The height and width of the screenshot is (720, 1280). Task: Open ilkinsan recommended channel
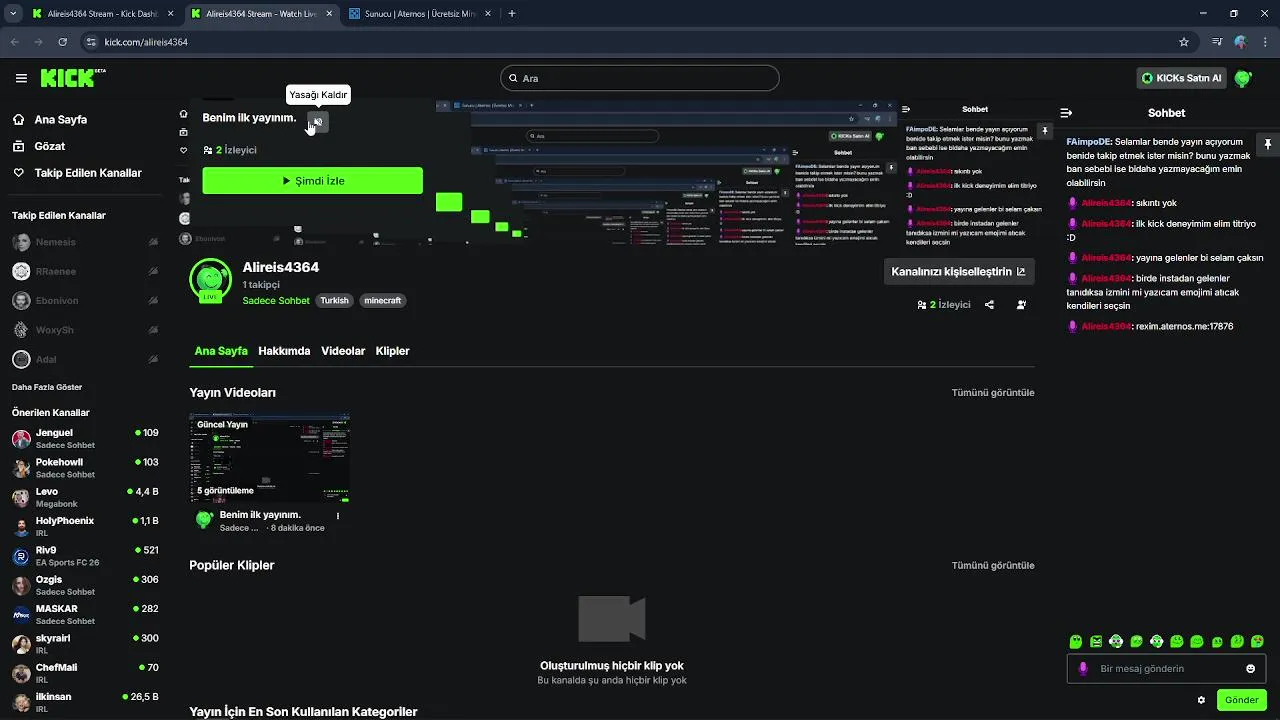pyautogui.click(x=85, y=702)
